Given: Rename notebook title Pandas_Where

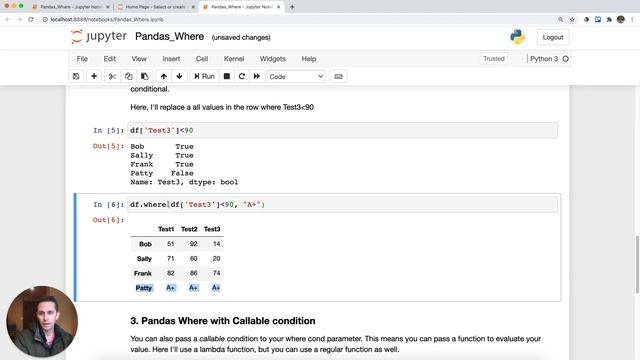Looking at the screenshot, I should click(169, 37).
